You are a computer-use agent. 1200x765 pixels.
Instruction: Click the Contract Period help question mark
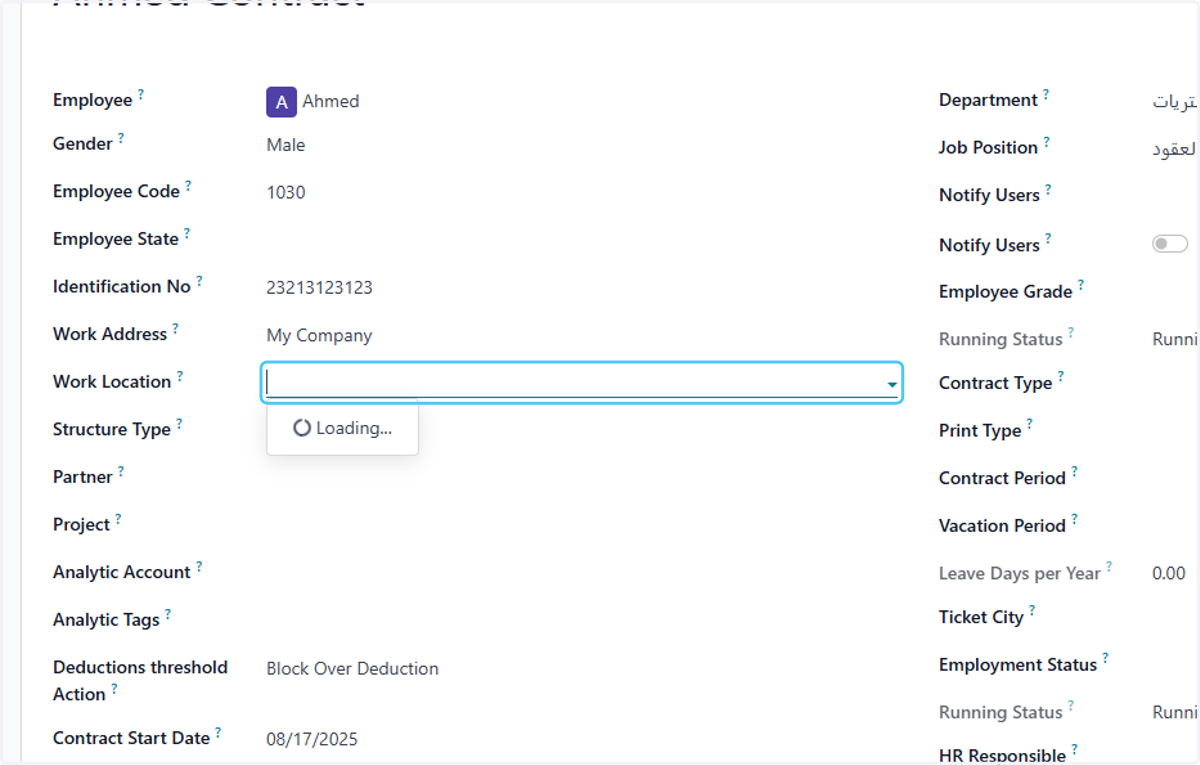point(1075,472)
